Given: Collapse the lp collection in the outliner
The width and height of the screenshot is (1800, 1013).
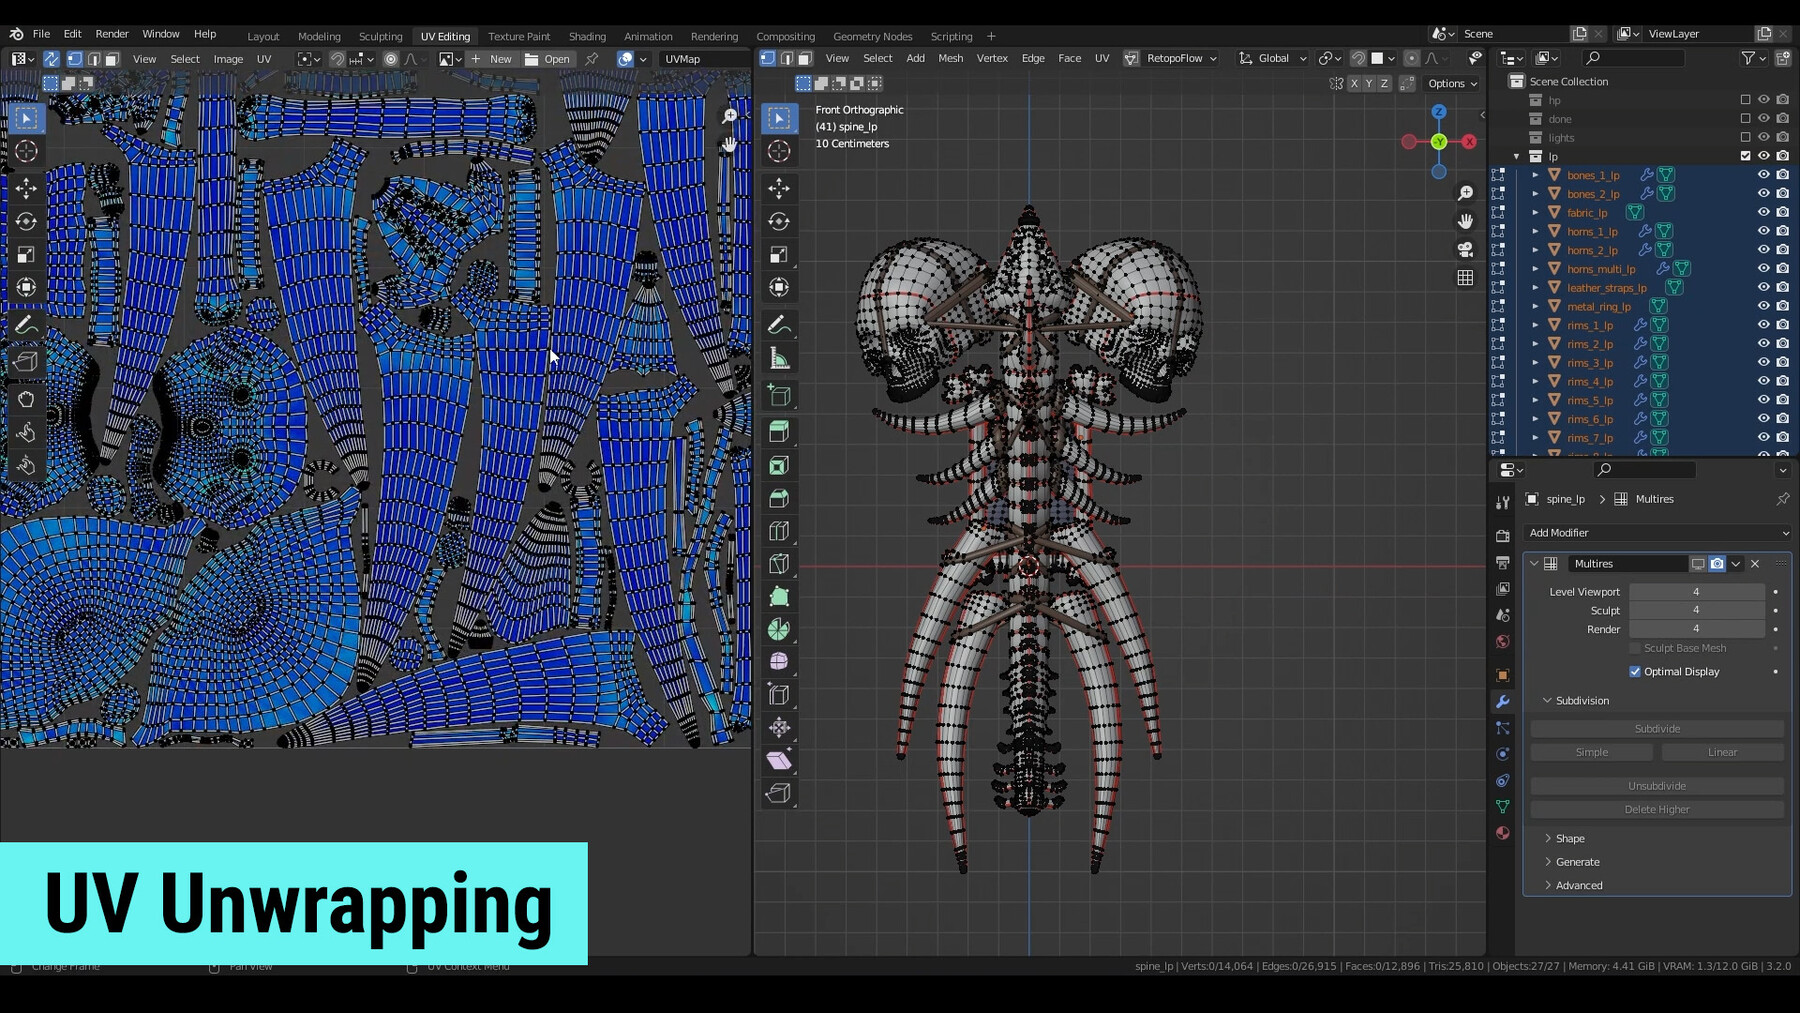Looking at the screenshot, I should 1516,156.
